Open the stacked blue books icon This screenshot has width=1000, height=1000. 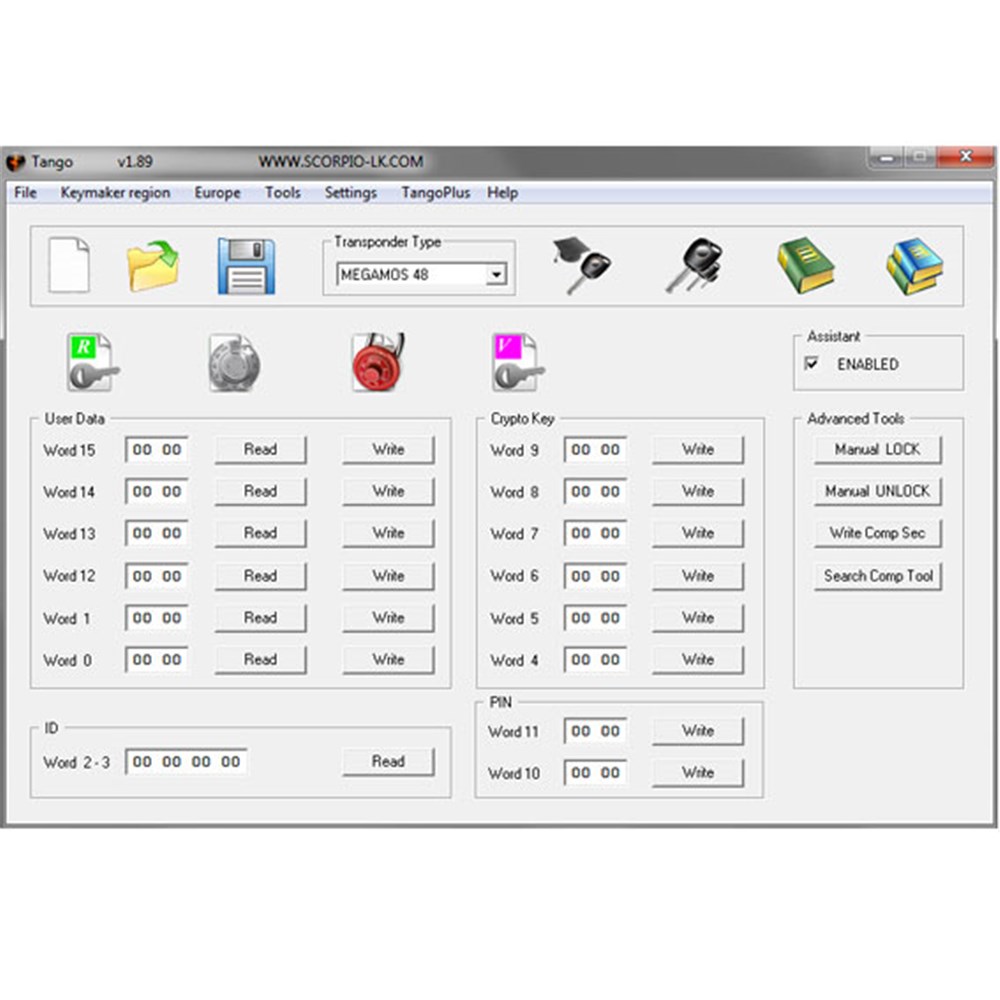coord(914,266)
